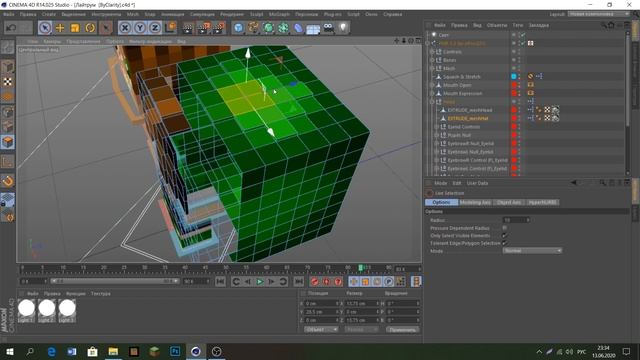Click the Autokeying red button
This screenshot has width=640, height=360.
pyautogui.click(x=326, y=282)
